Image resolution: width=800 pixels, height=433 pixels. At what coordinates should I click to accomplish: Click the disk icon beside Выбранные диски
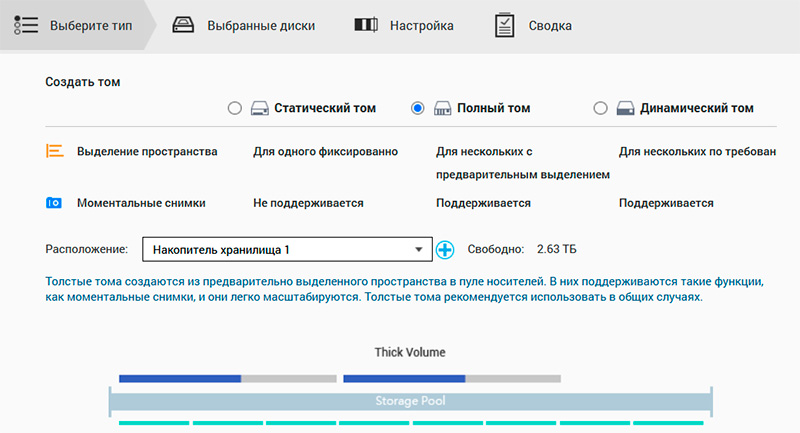click(x=184, y=25)
